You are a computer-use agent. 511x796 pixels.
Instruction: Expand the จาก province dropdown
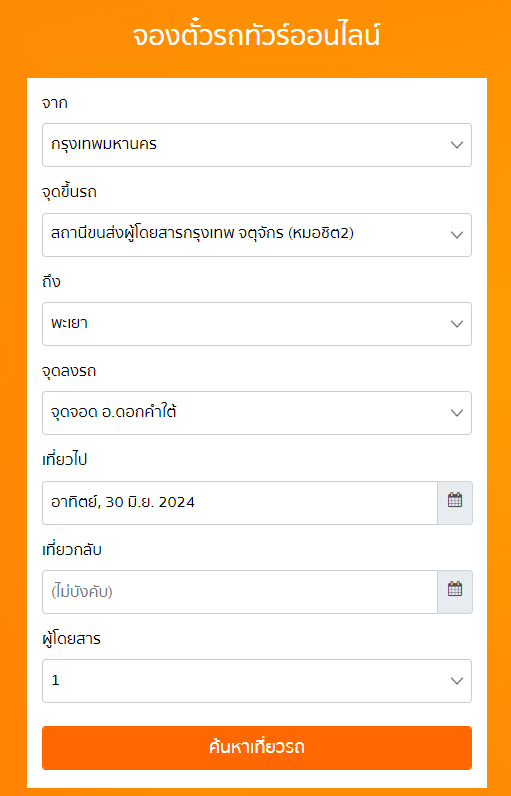pos(257,145)
